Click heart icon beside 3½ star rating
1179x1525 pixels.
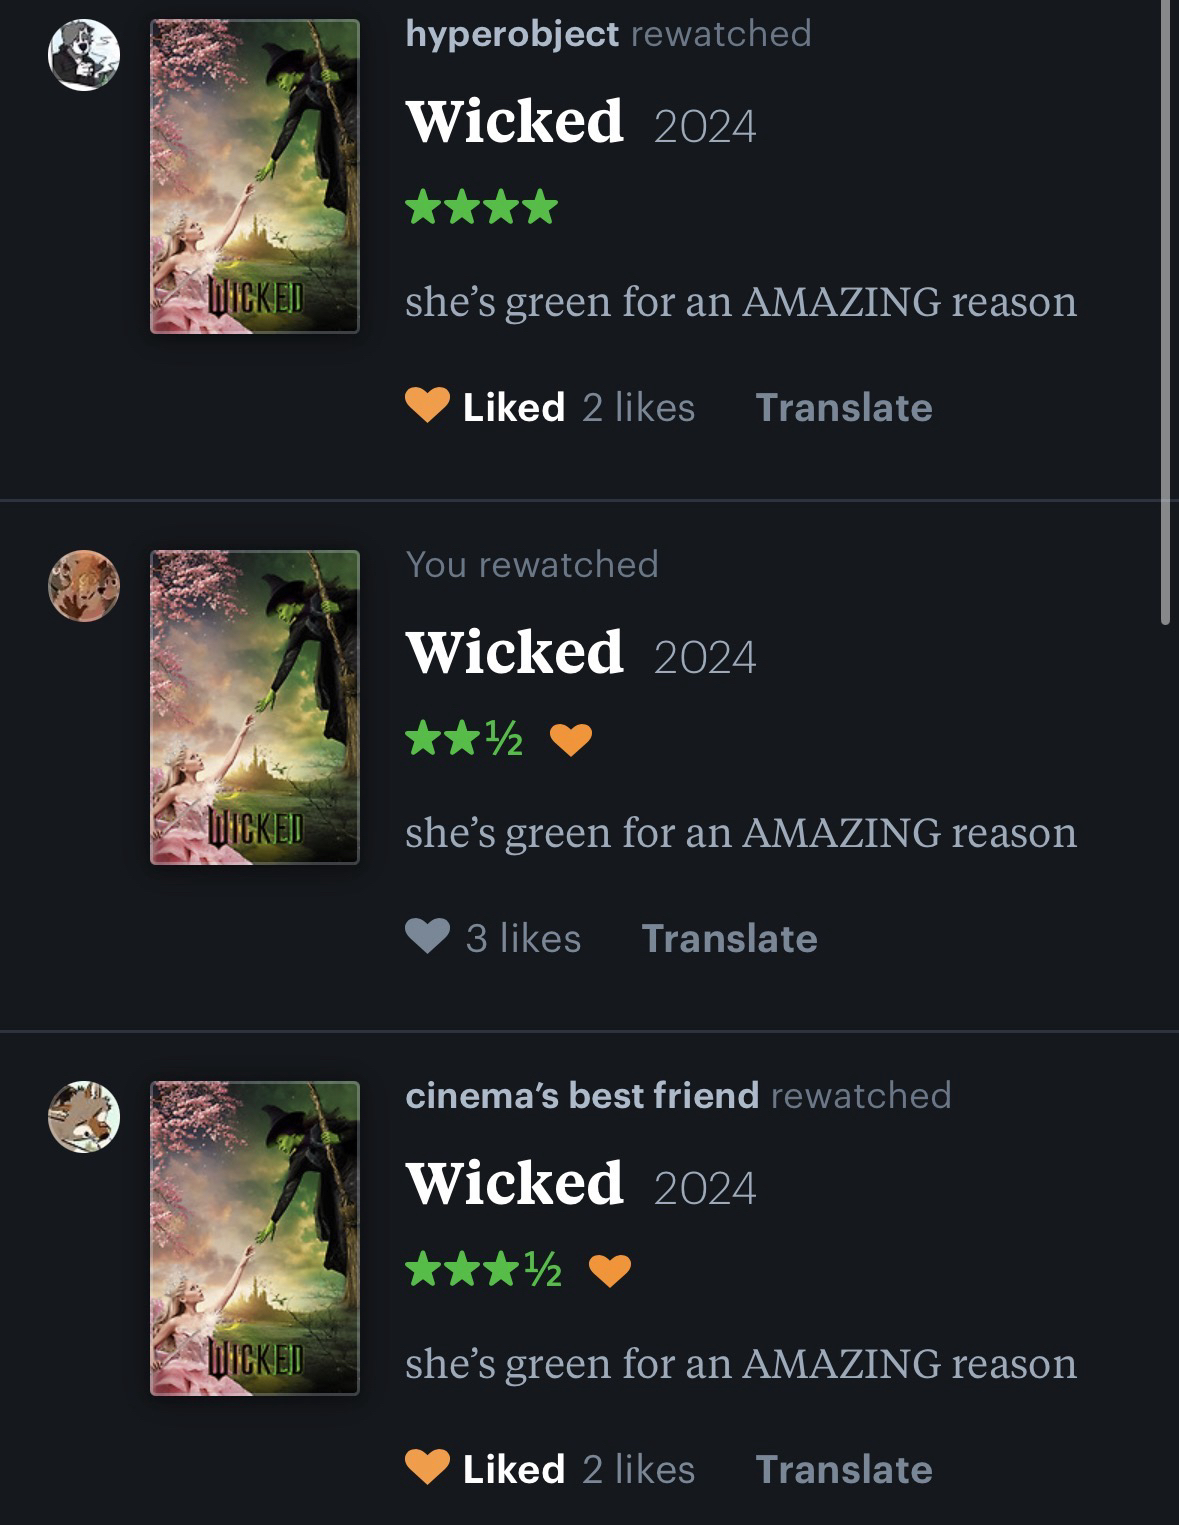pyautogui.click(x=610, y=1271)
